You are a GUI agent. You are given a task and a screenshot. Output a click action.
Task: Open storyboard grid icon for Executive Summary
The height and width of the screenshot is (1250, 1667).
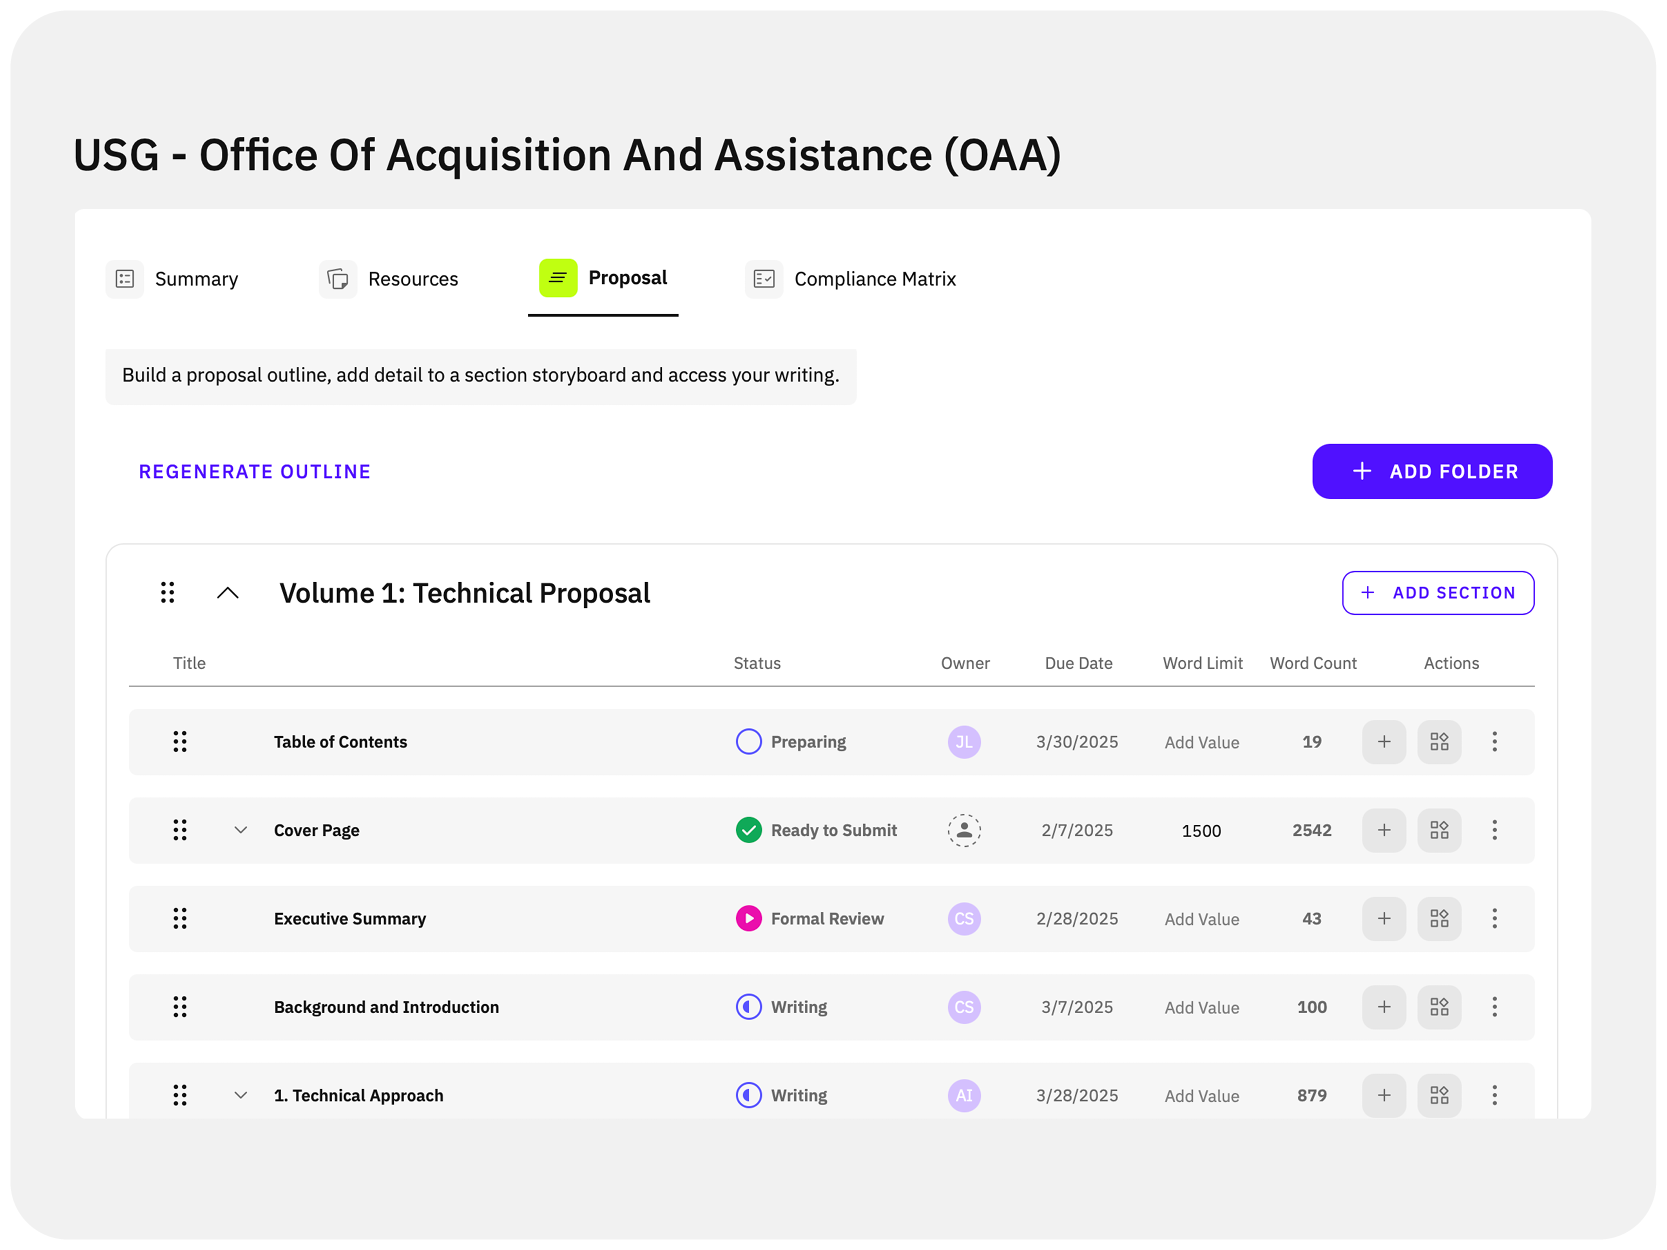1439,919
